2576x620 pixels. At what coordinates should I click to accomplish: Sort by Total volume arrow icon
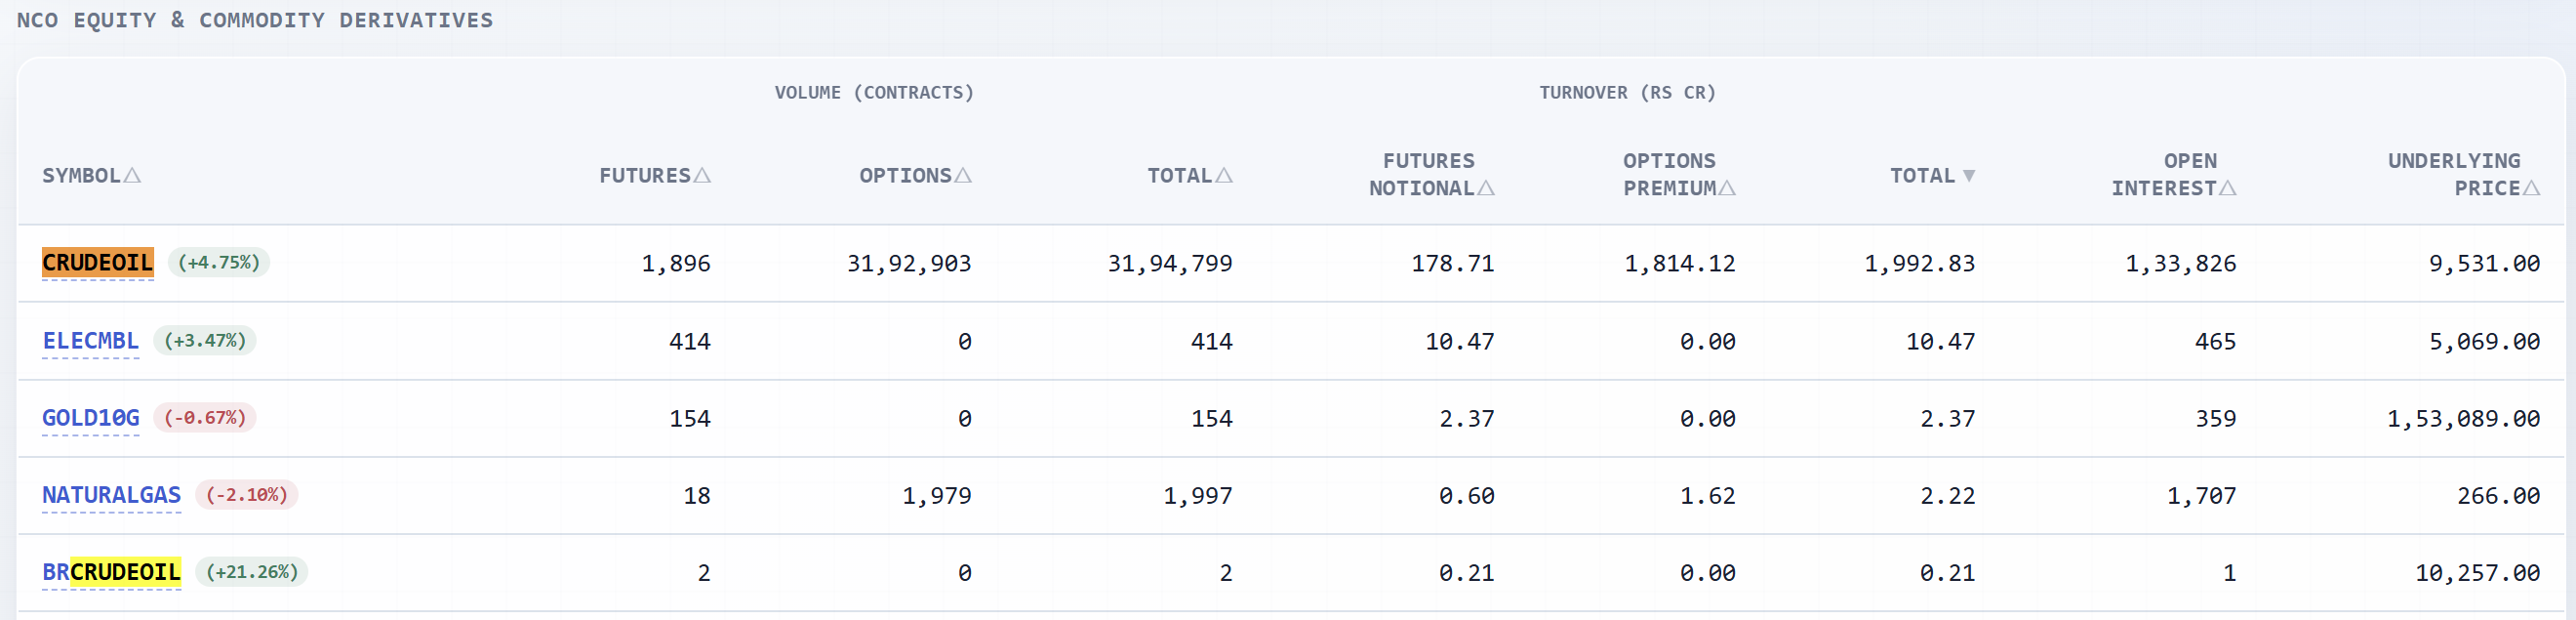(x=1224, y=176)
